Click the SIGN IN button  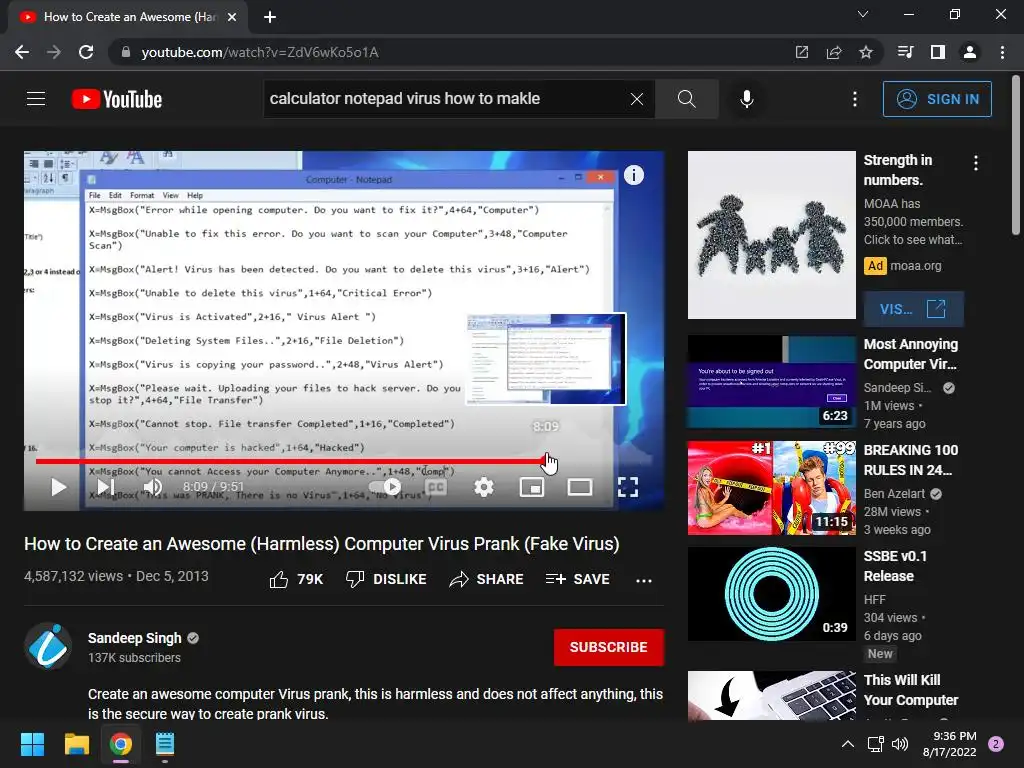937,99
